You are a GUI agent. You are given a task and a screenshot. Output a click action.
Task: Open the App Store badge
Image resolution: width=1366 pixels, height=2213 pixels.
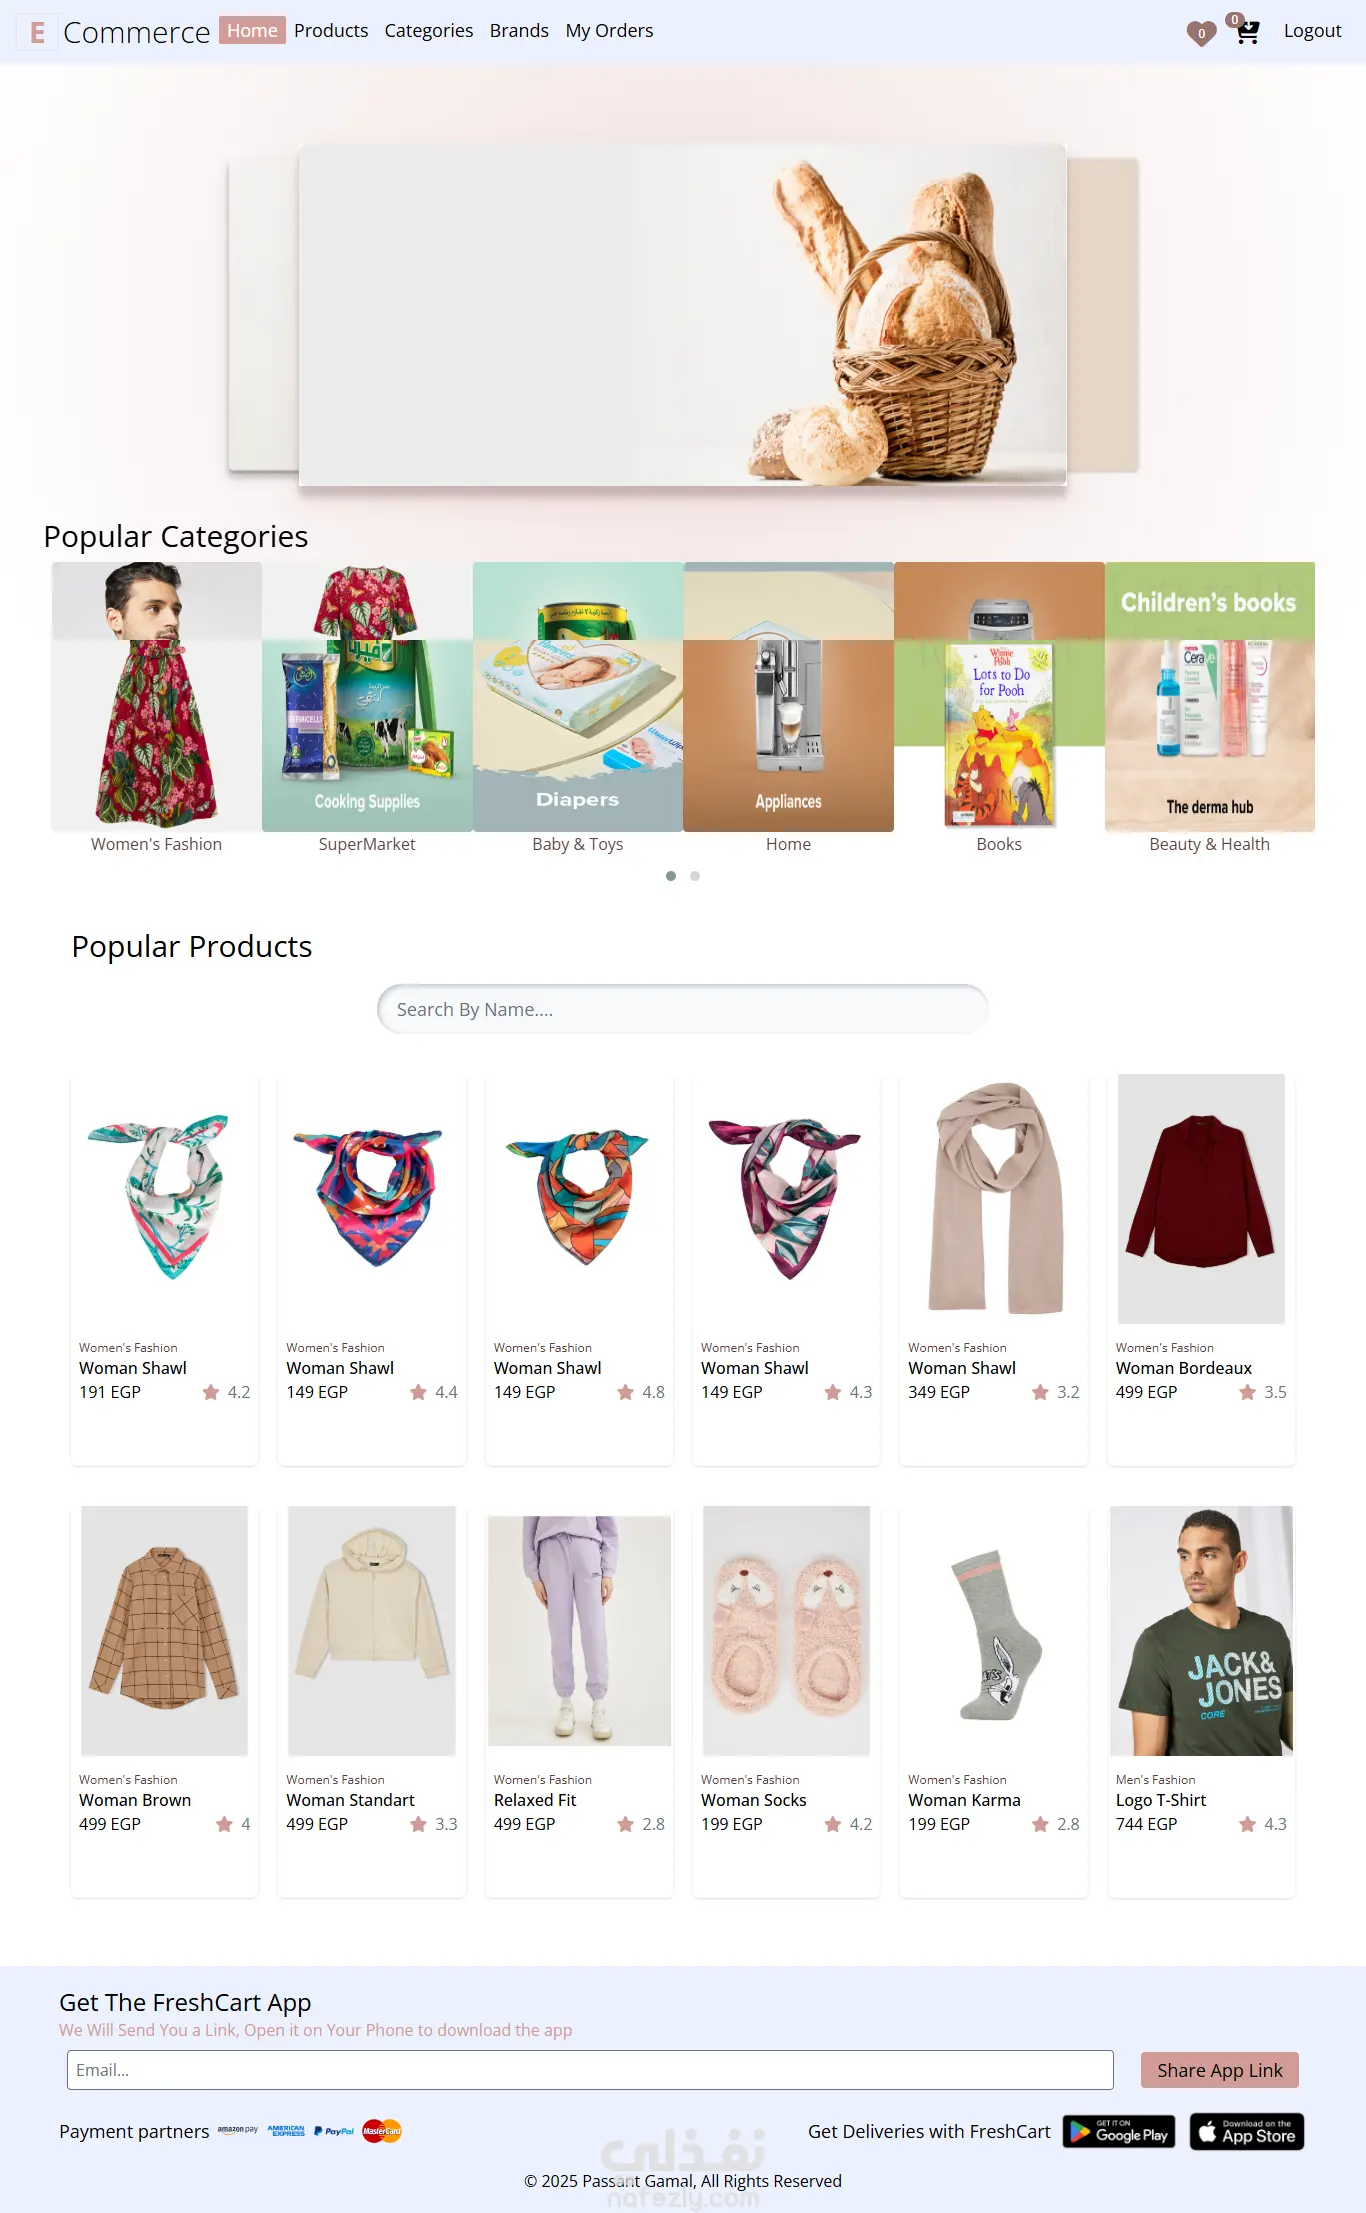click(1246, 2131)
